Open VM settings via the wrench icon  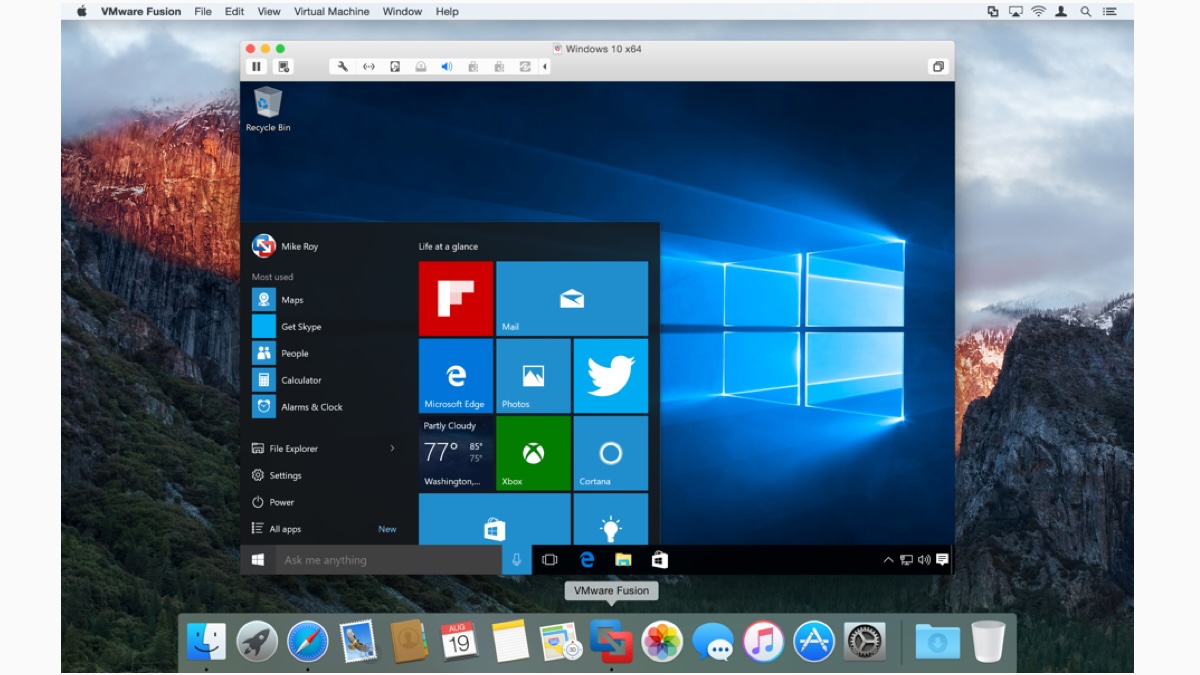click(x=343, y=67)
